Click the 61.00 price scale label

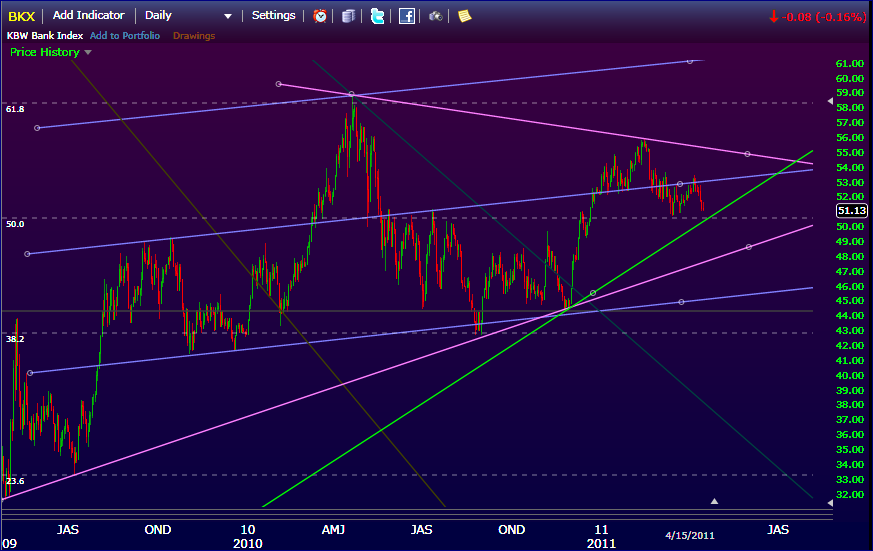tap(850, 64)
